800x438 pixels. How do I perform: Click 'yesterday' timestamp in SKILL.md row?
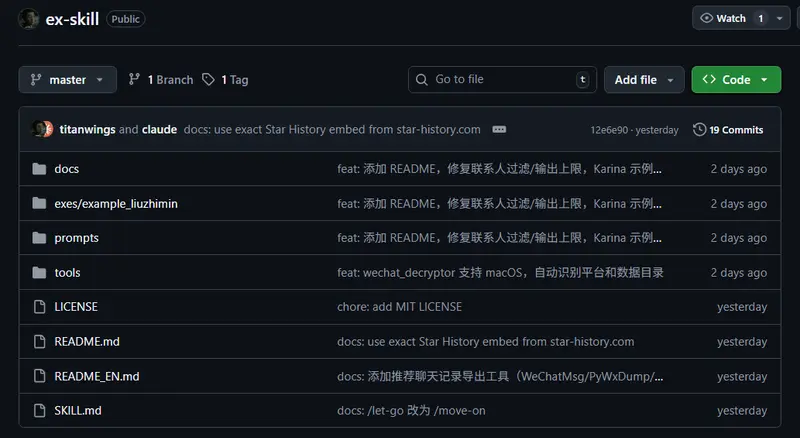tap(742, 410)
